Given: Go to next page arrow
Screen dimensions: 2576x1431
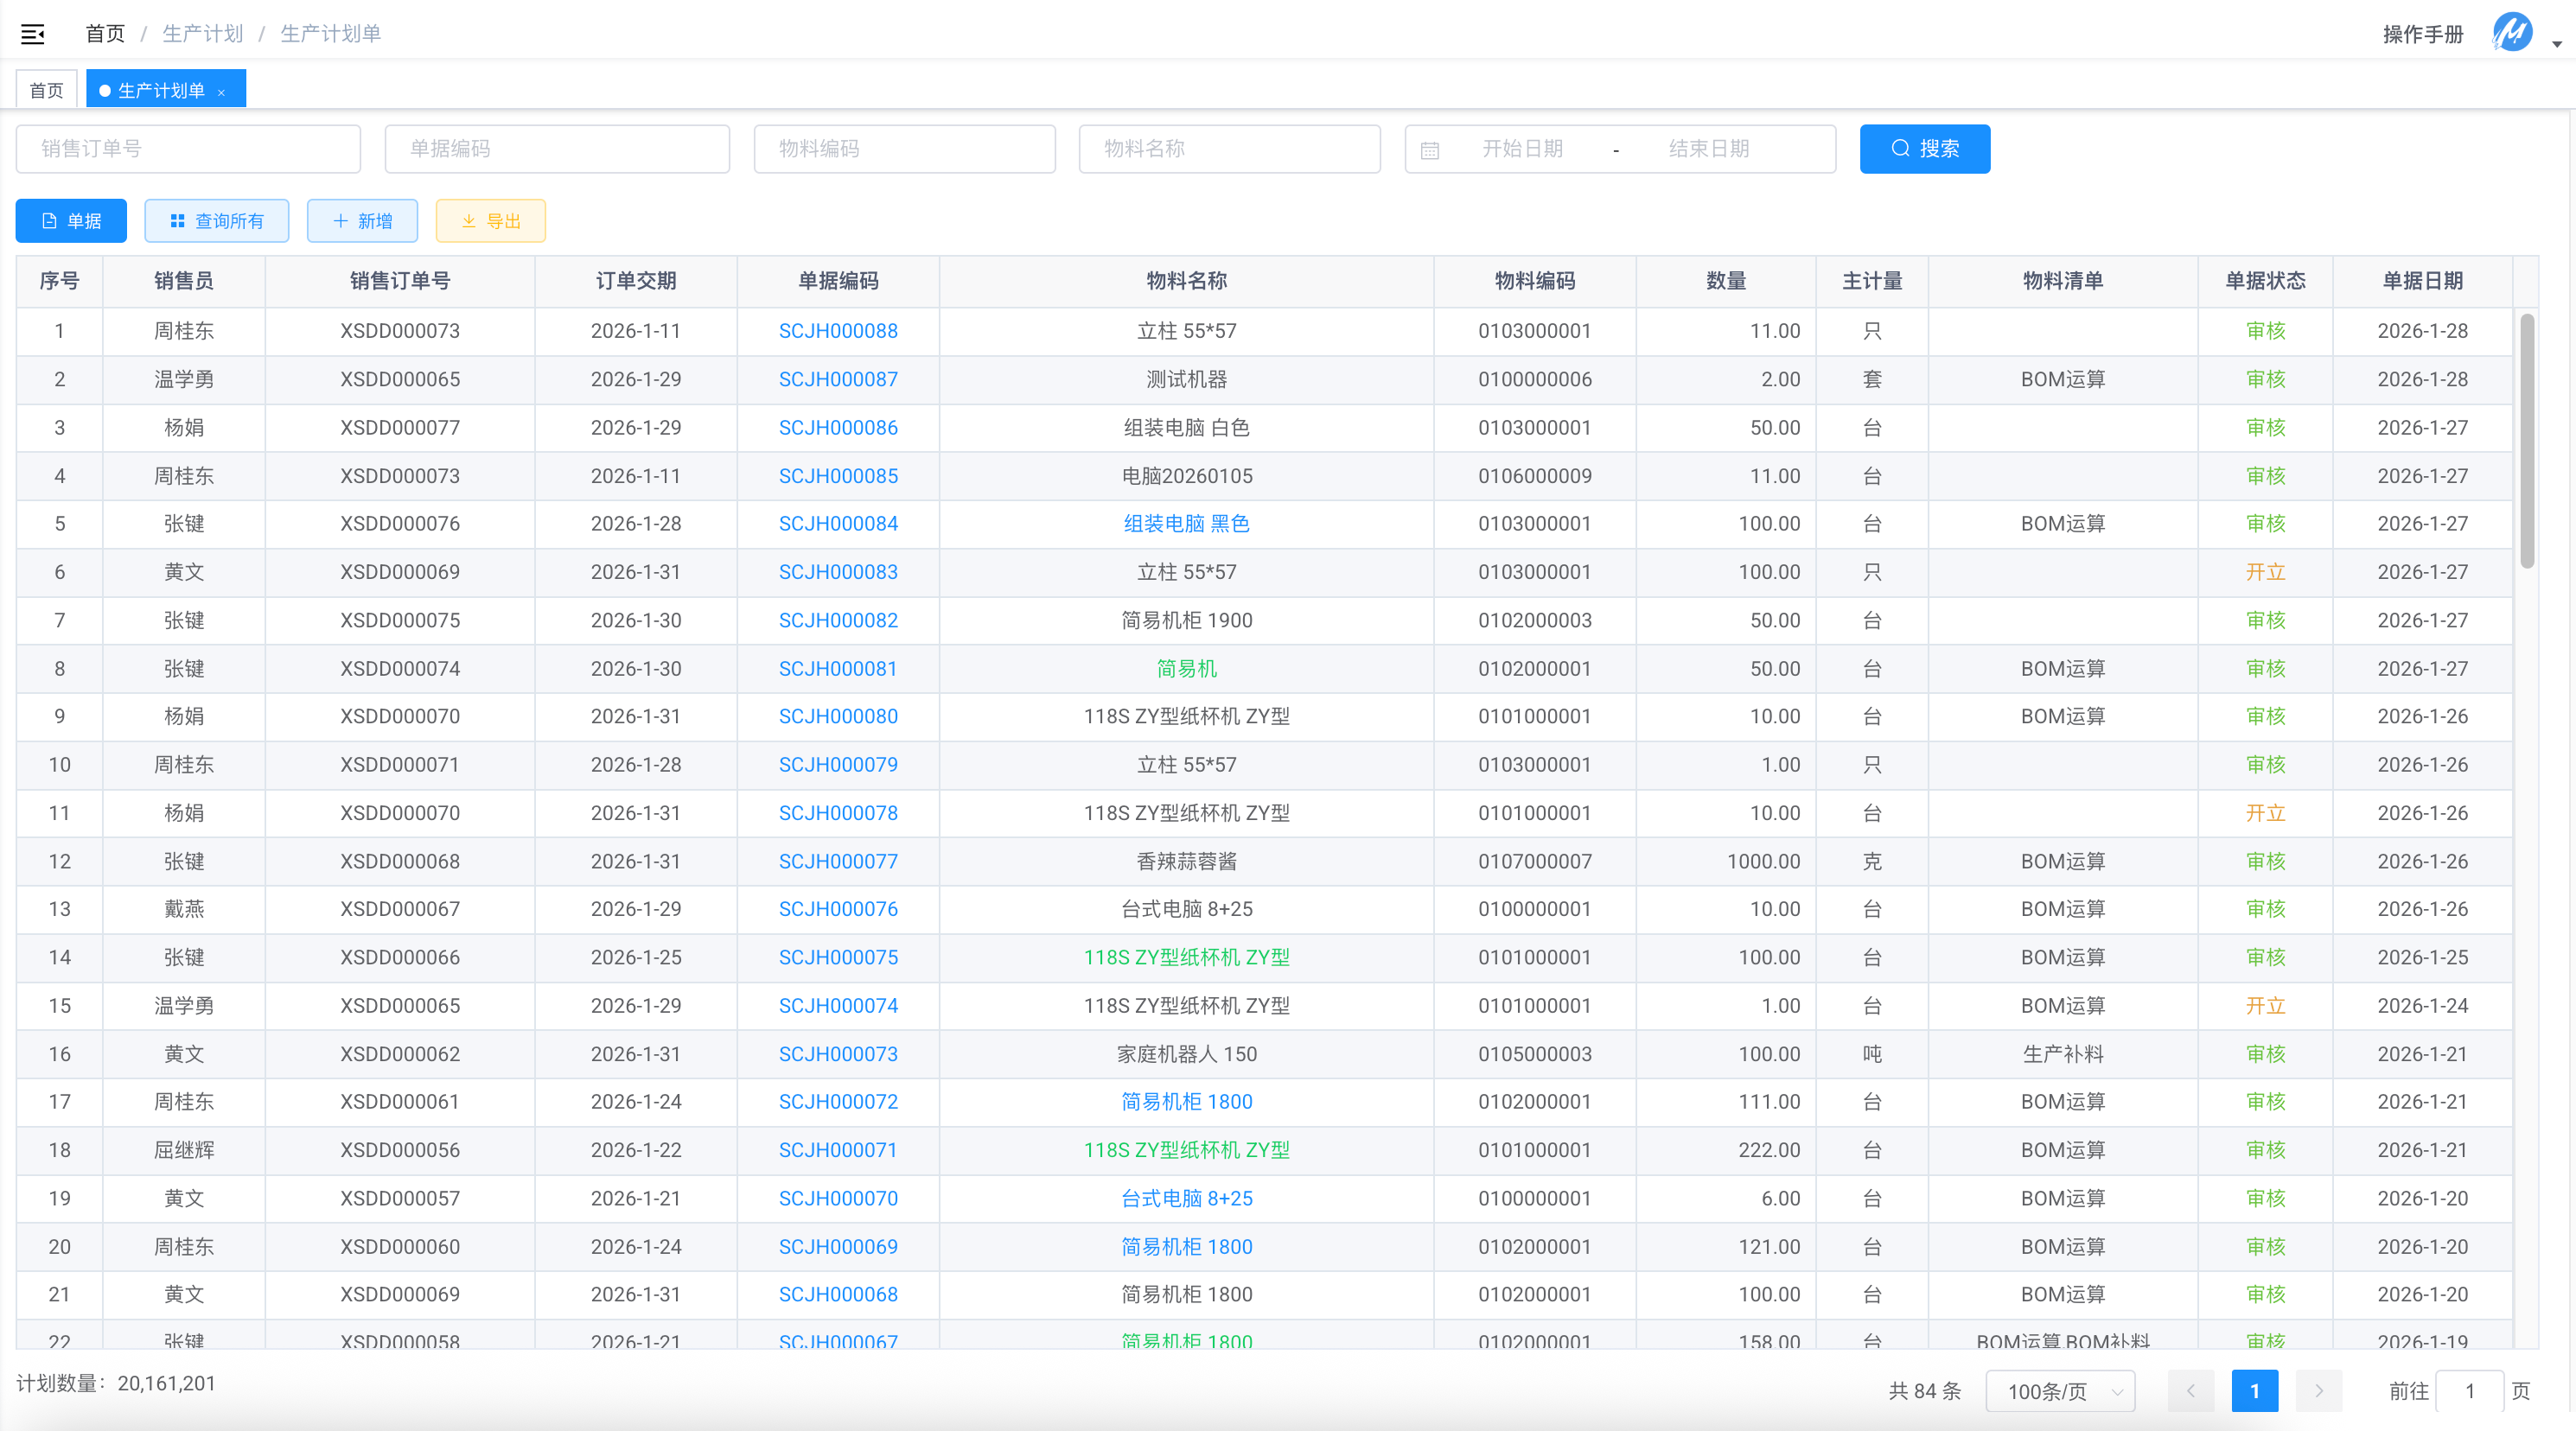Looking at the screenshot, I should click(x=2318, y=1391).
